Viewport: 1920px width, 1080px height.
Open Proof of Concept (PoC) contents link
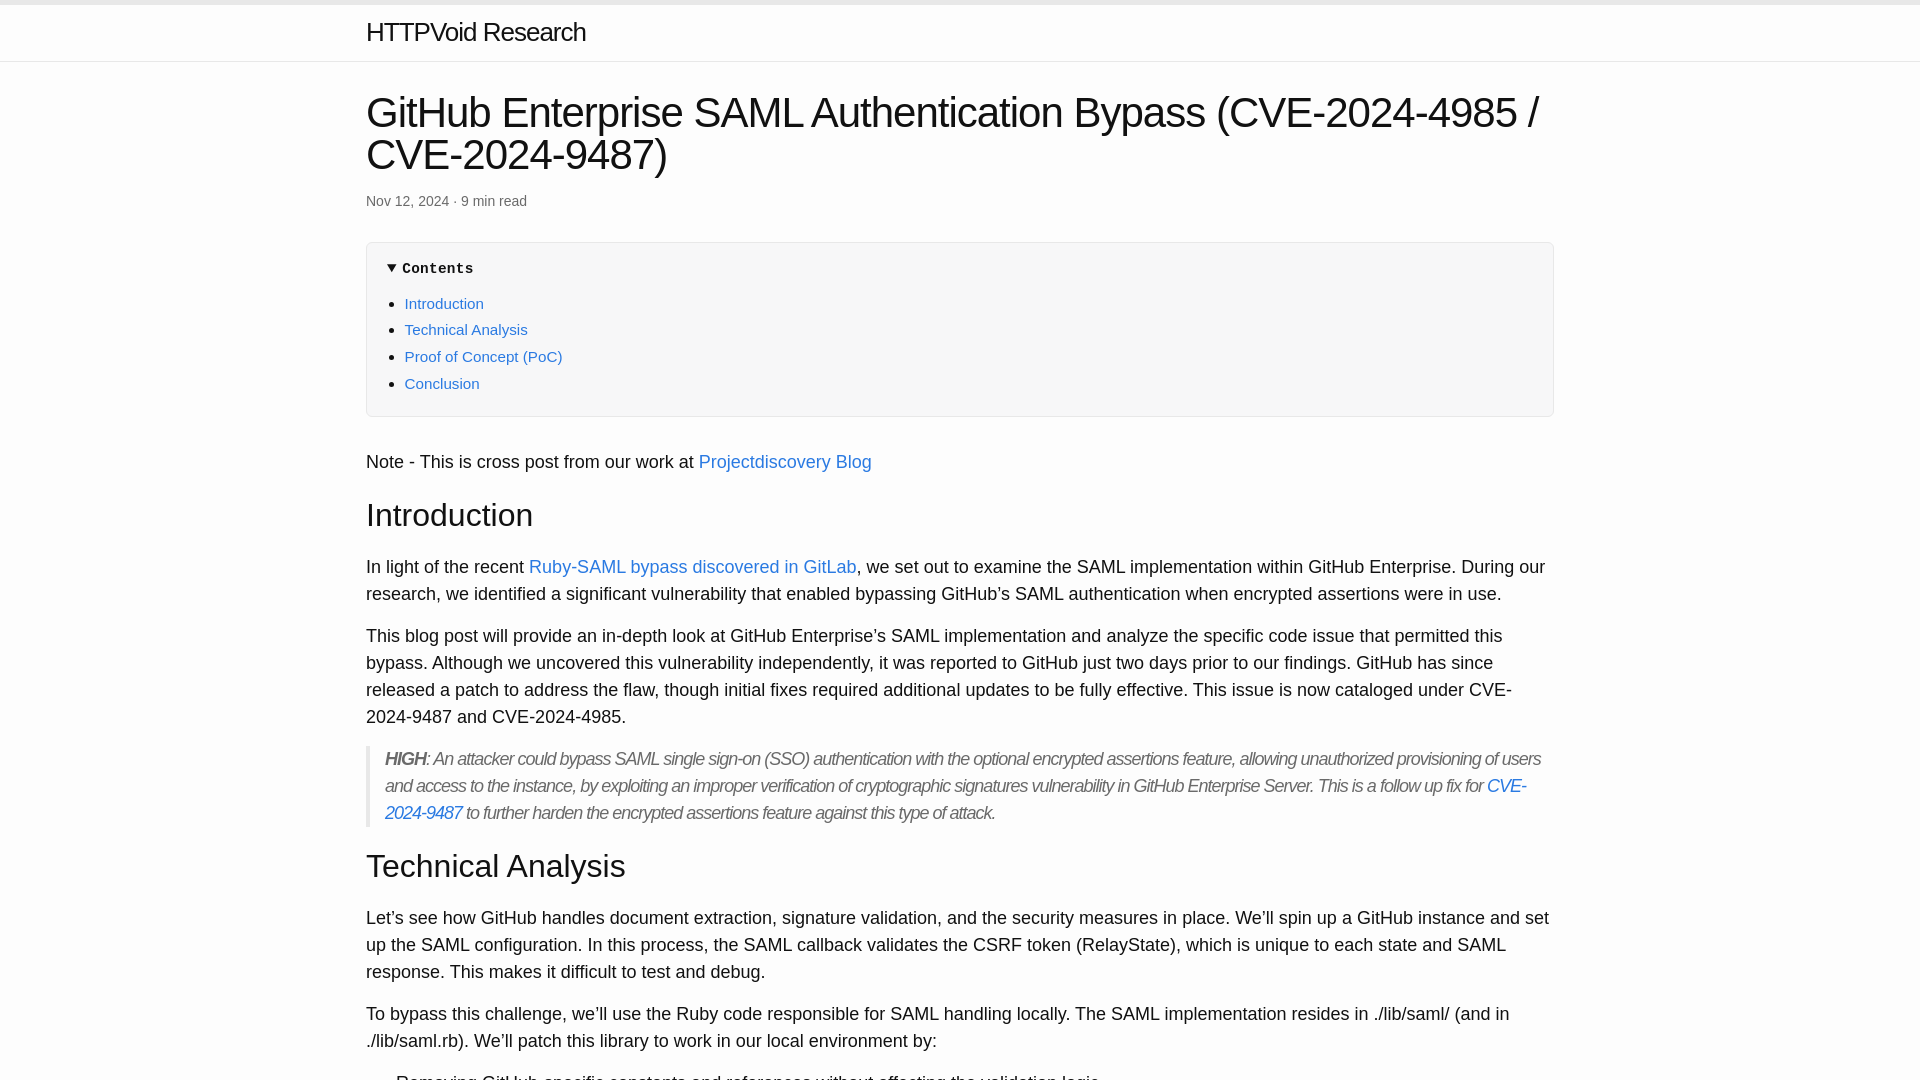483,356
